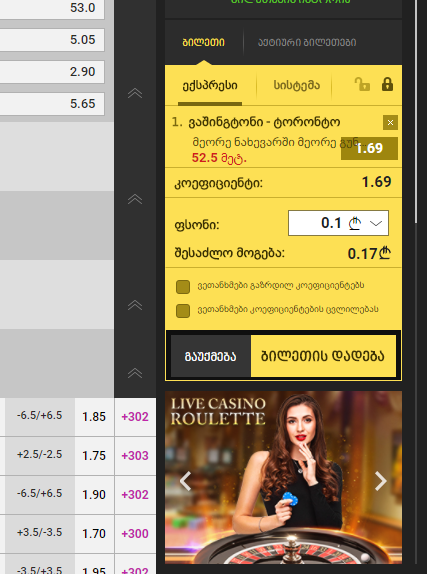Expand the +303 extra markets

135,456
